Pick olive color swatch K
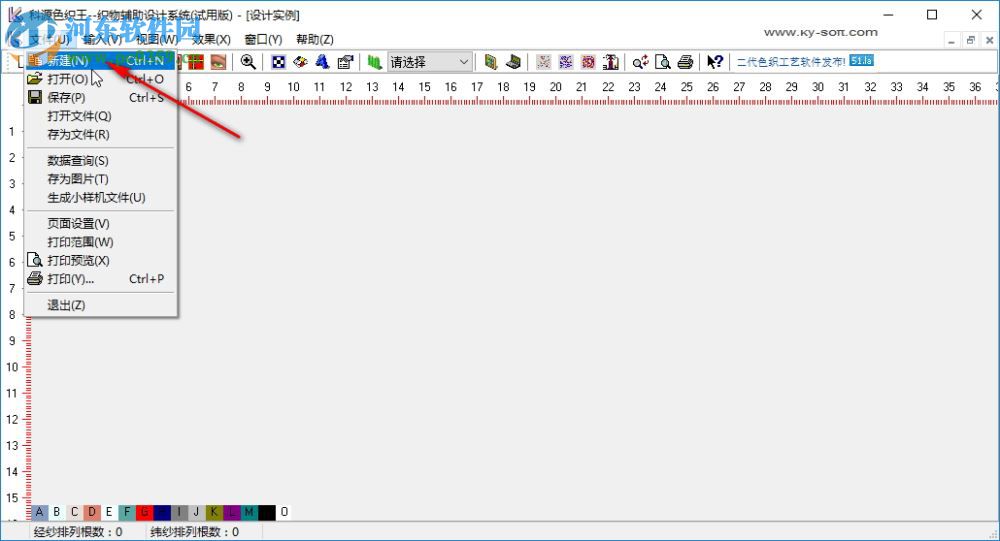 coord(214,512)
